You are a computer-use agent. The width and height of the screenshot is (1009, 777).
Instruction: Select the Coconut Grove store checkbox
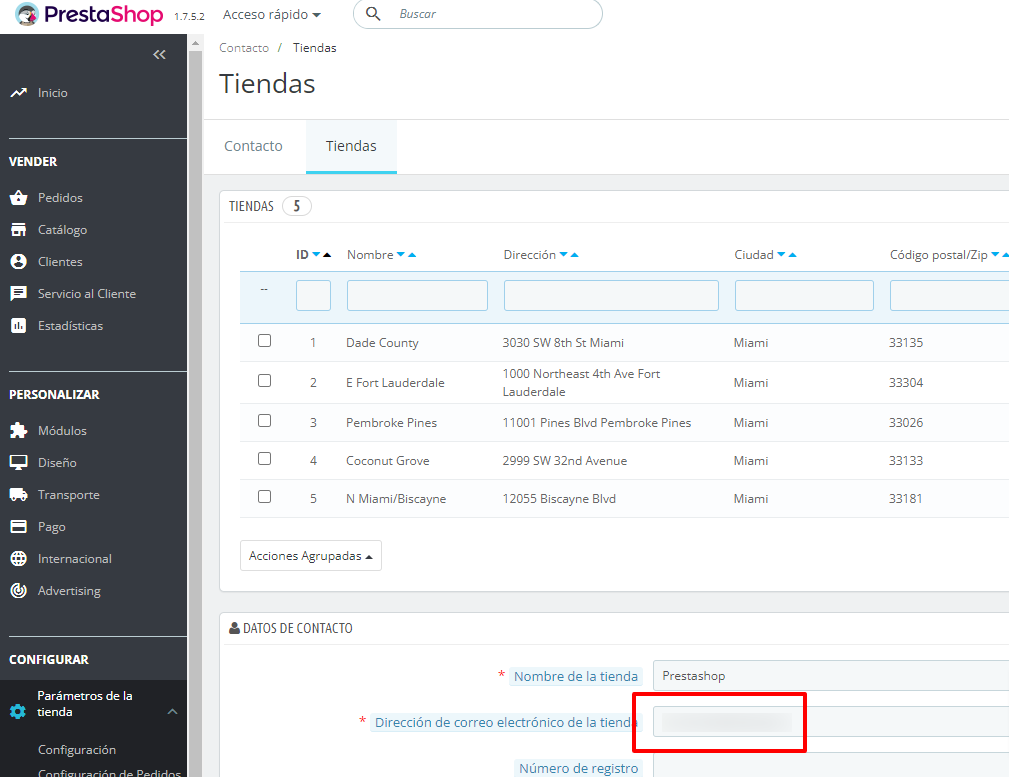click(x=264, y=458)
